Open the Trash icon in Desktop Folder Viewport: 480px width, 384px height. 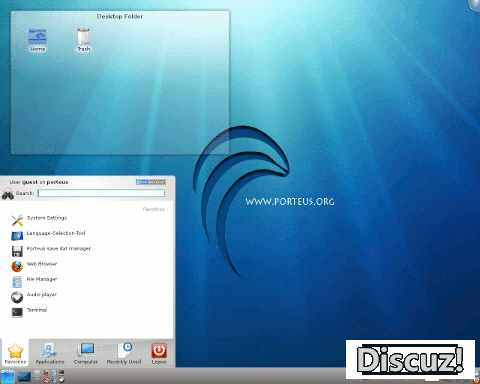tap(83, 40)
